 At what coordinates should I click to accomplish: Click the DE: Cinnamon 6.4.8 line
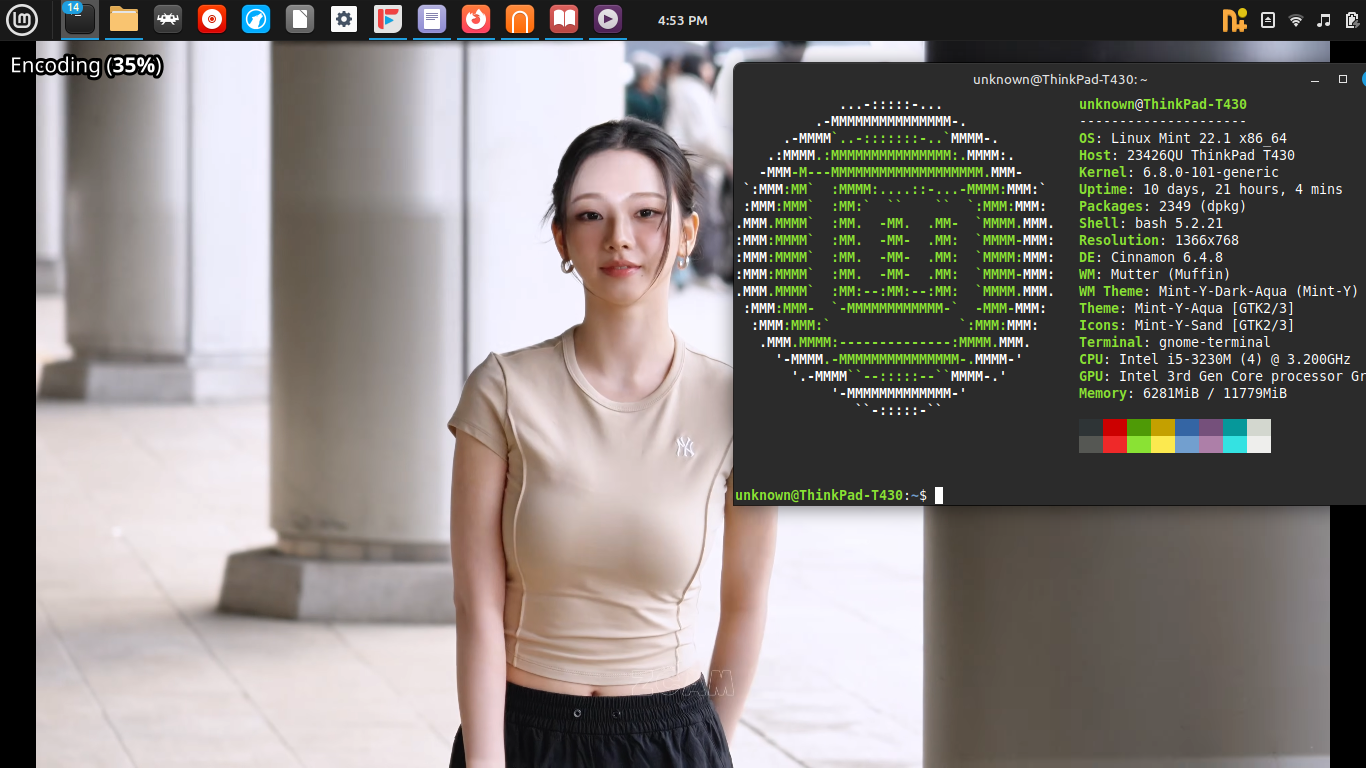point(1151,257)
